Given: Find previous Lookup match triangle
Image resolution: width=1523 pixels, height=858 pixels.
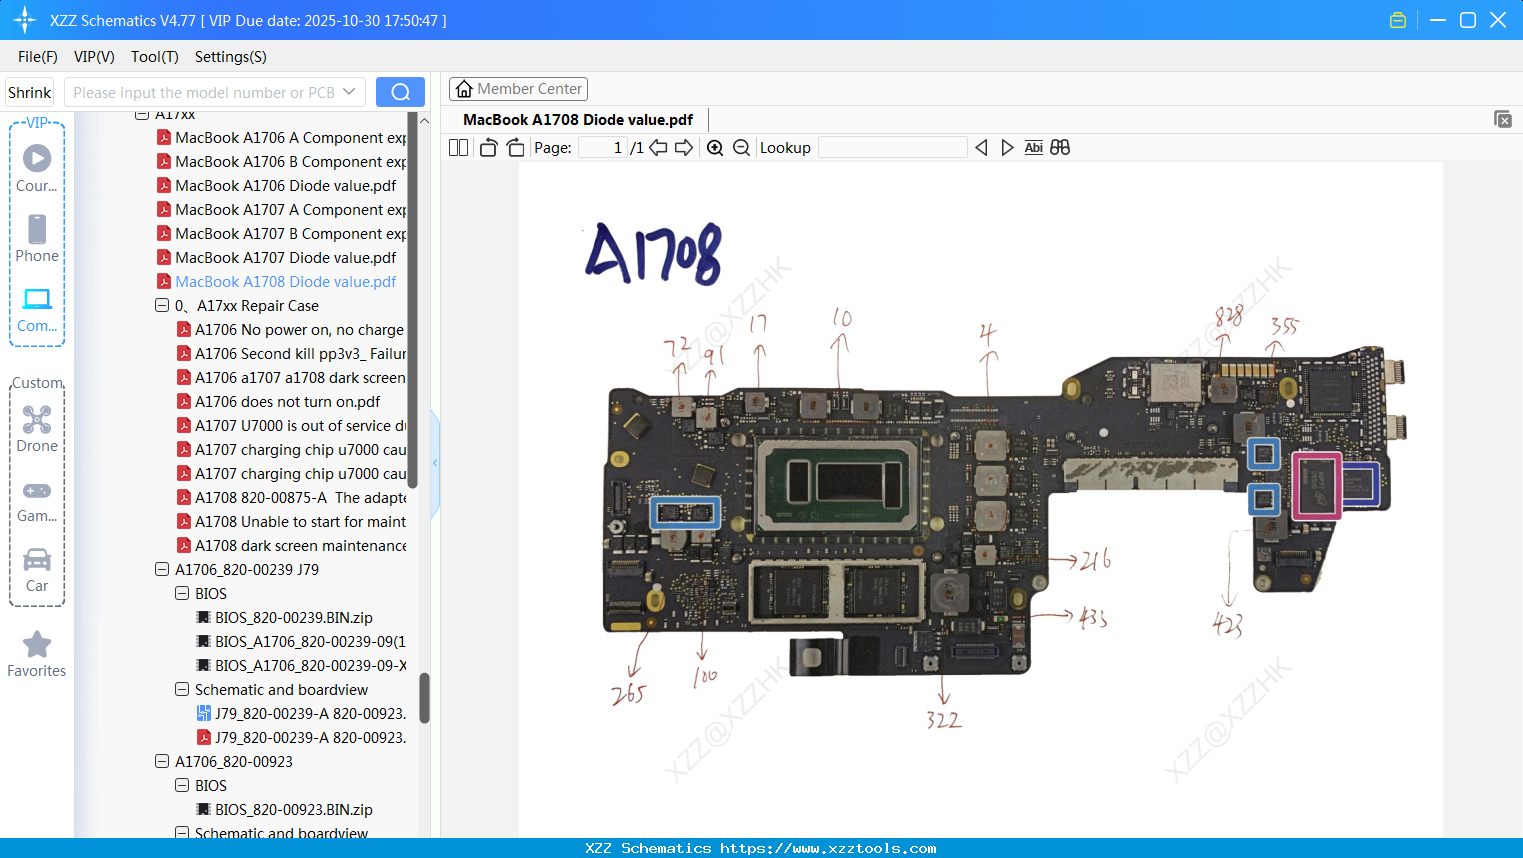Looking at the screenshot, I should click(x=981, y=148).
